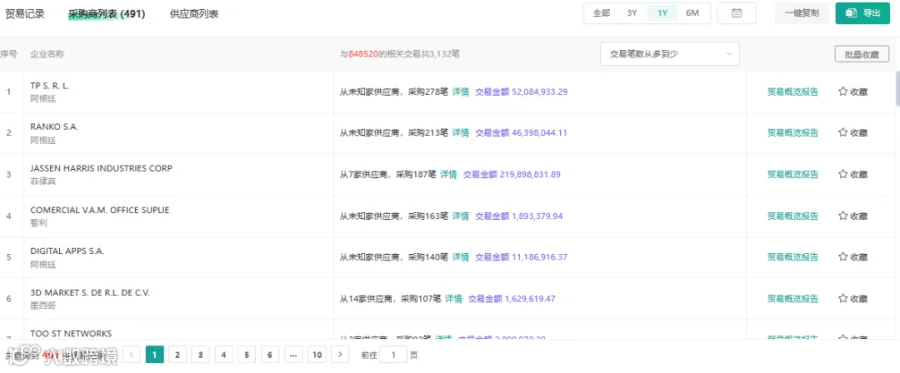Viewport: 900px width, 373px height.
Task: Open 详情 for JASSEN HARRIS INDUSTRIES CORP
Action: click(x=448, y=174)
